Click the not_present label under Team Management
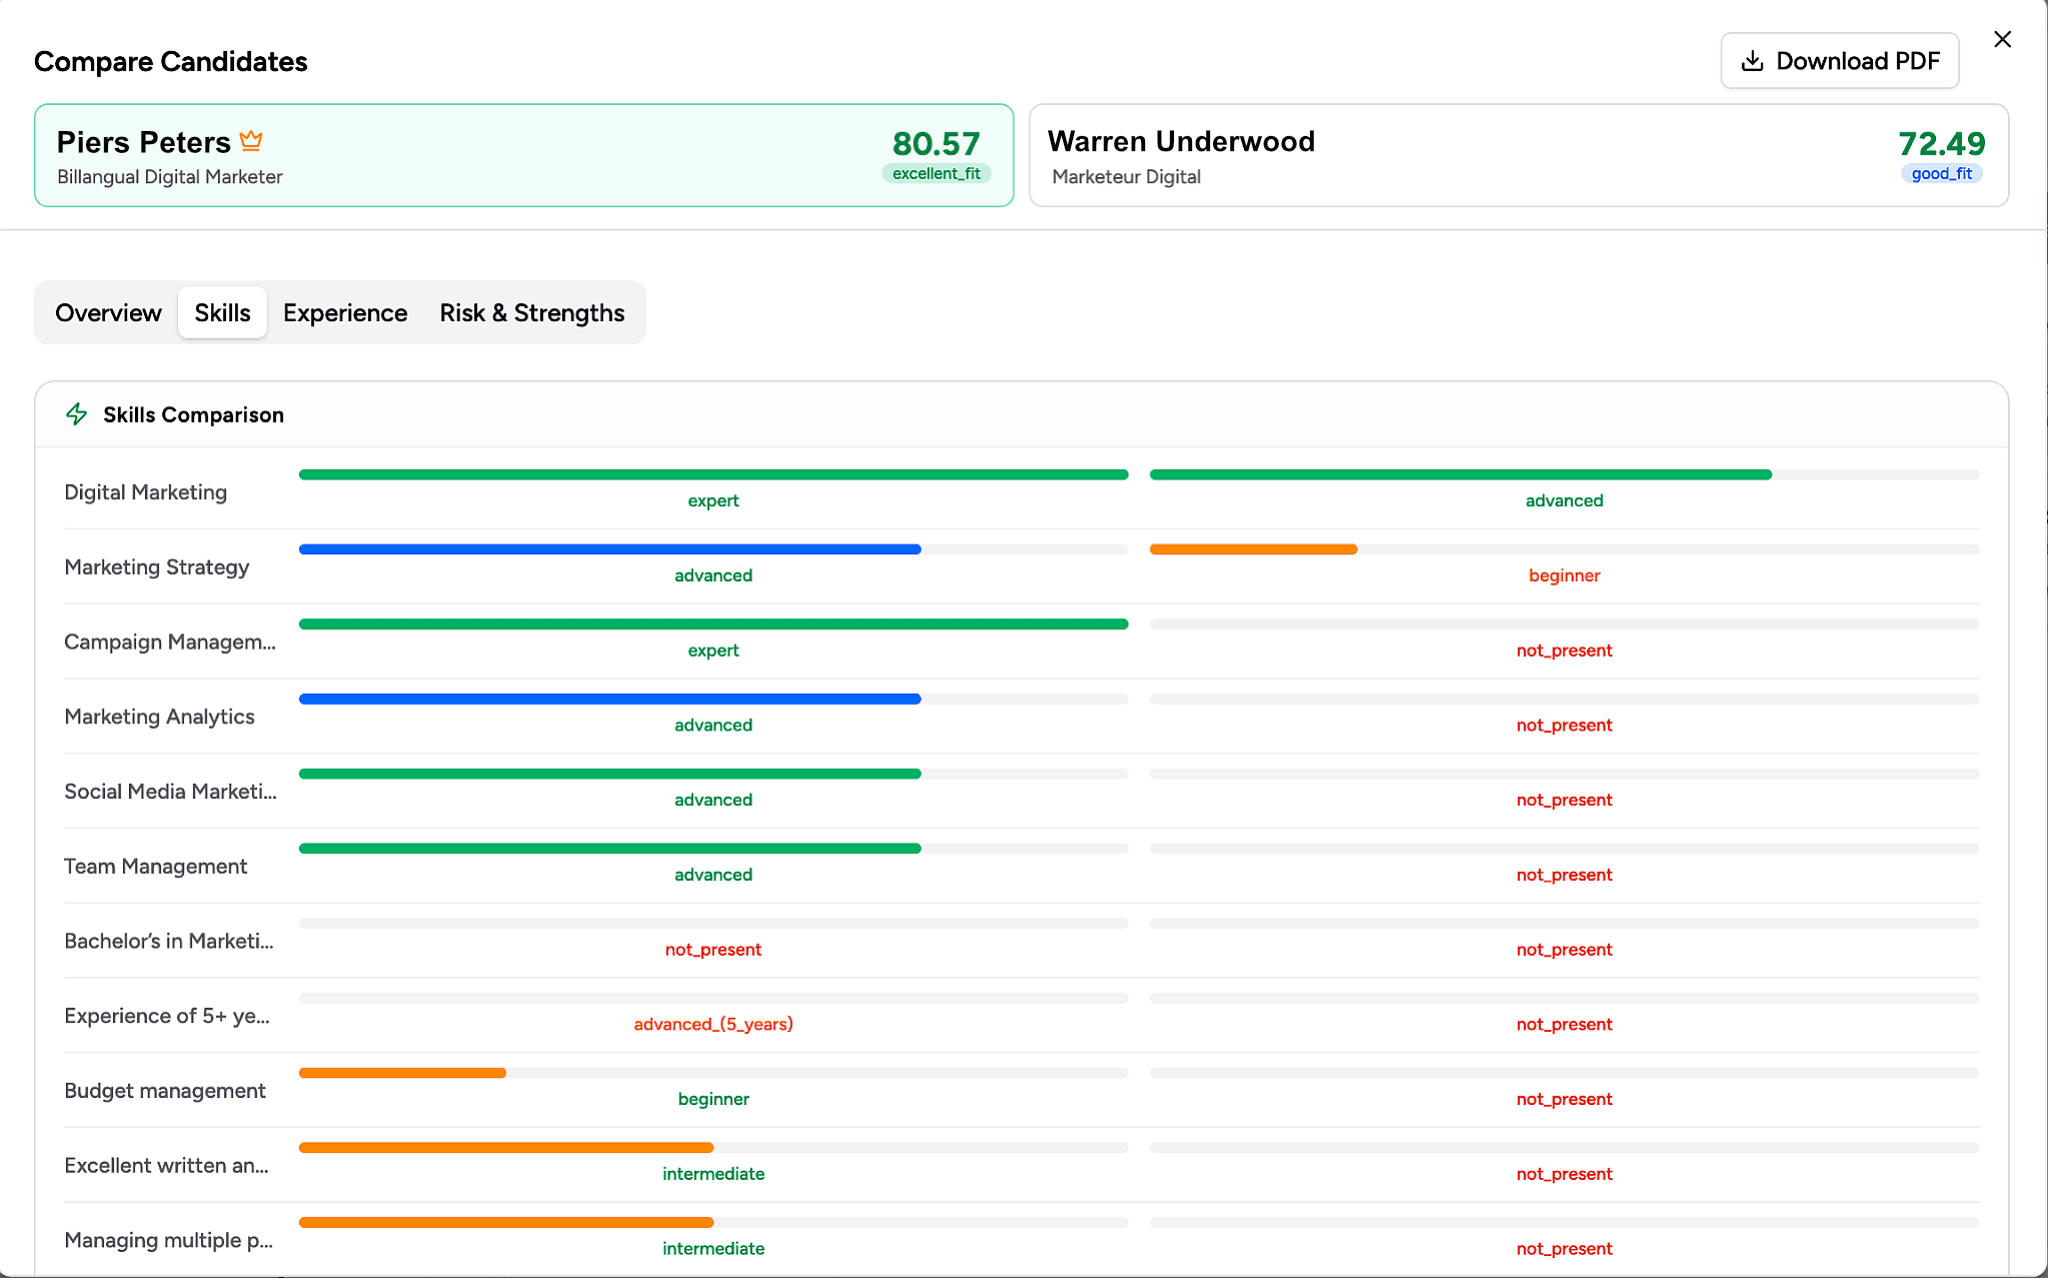This screenshot has height=1278, width=2048. 1564,874
